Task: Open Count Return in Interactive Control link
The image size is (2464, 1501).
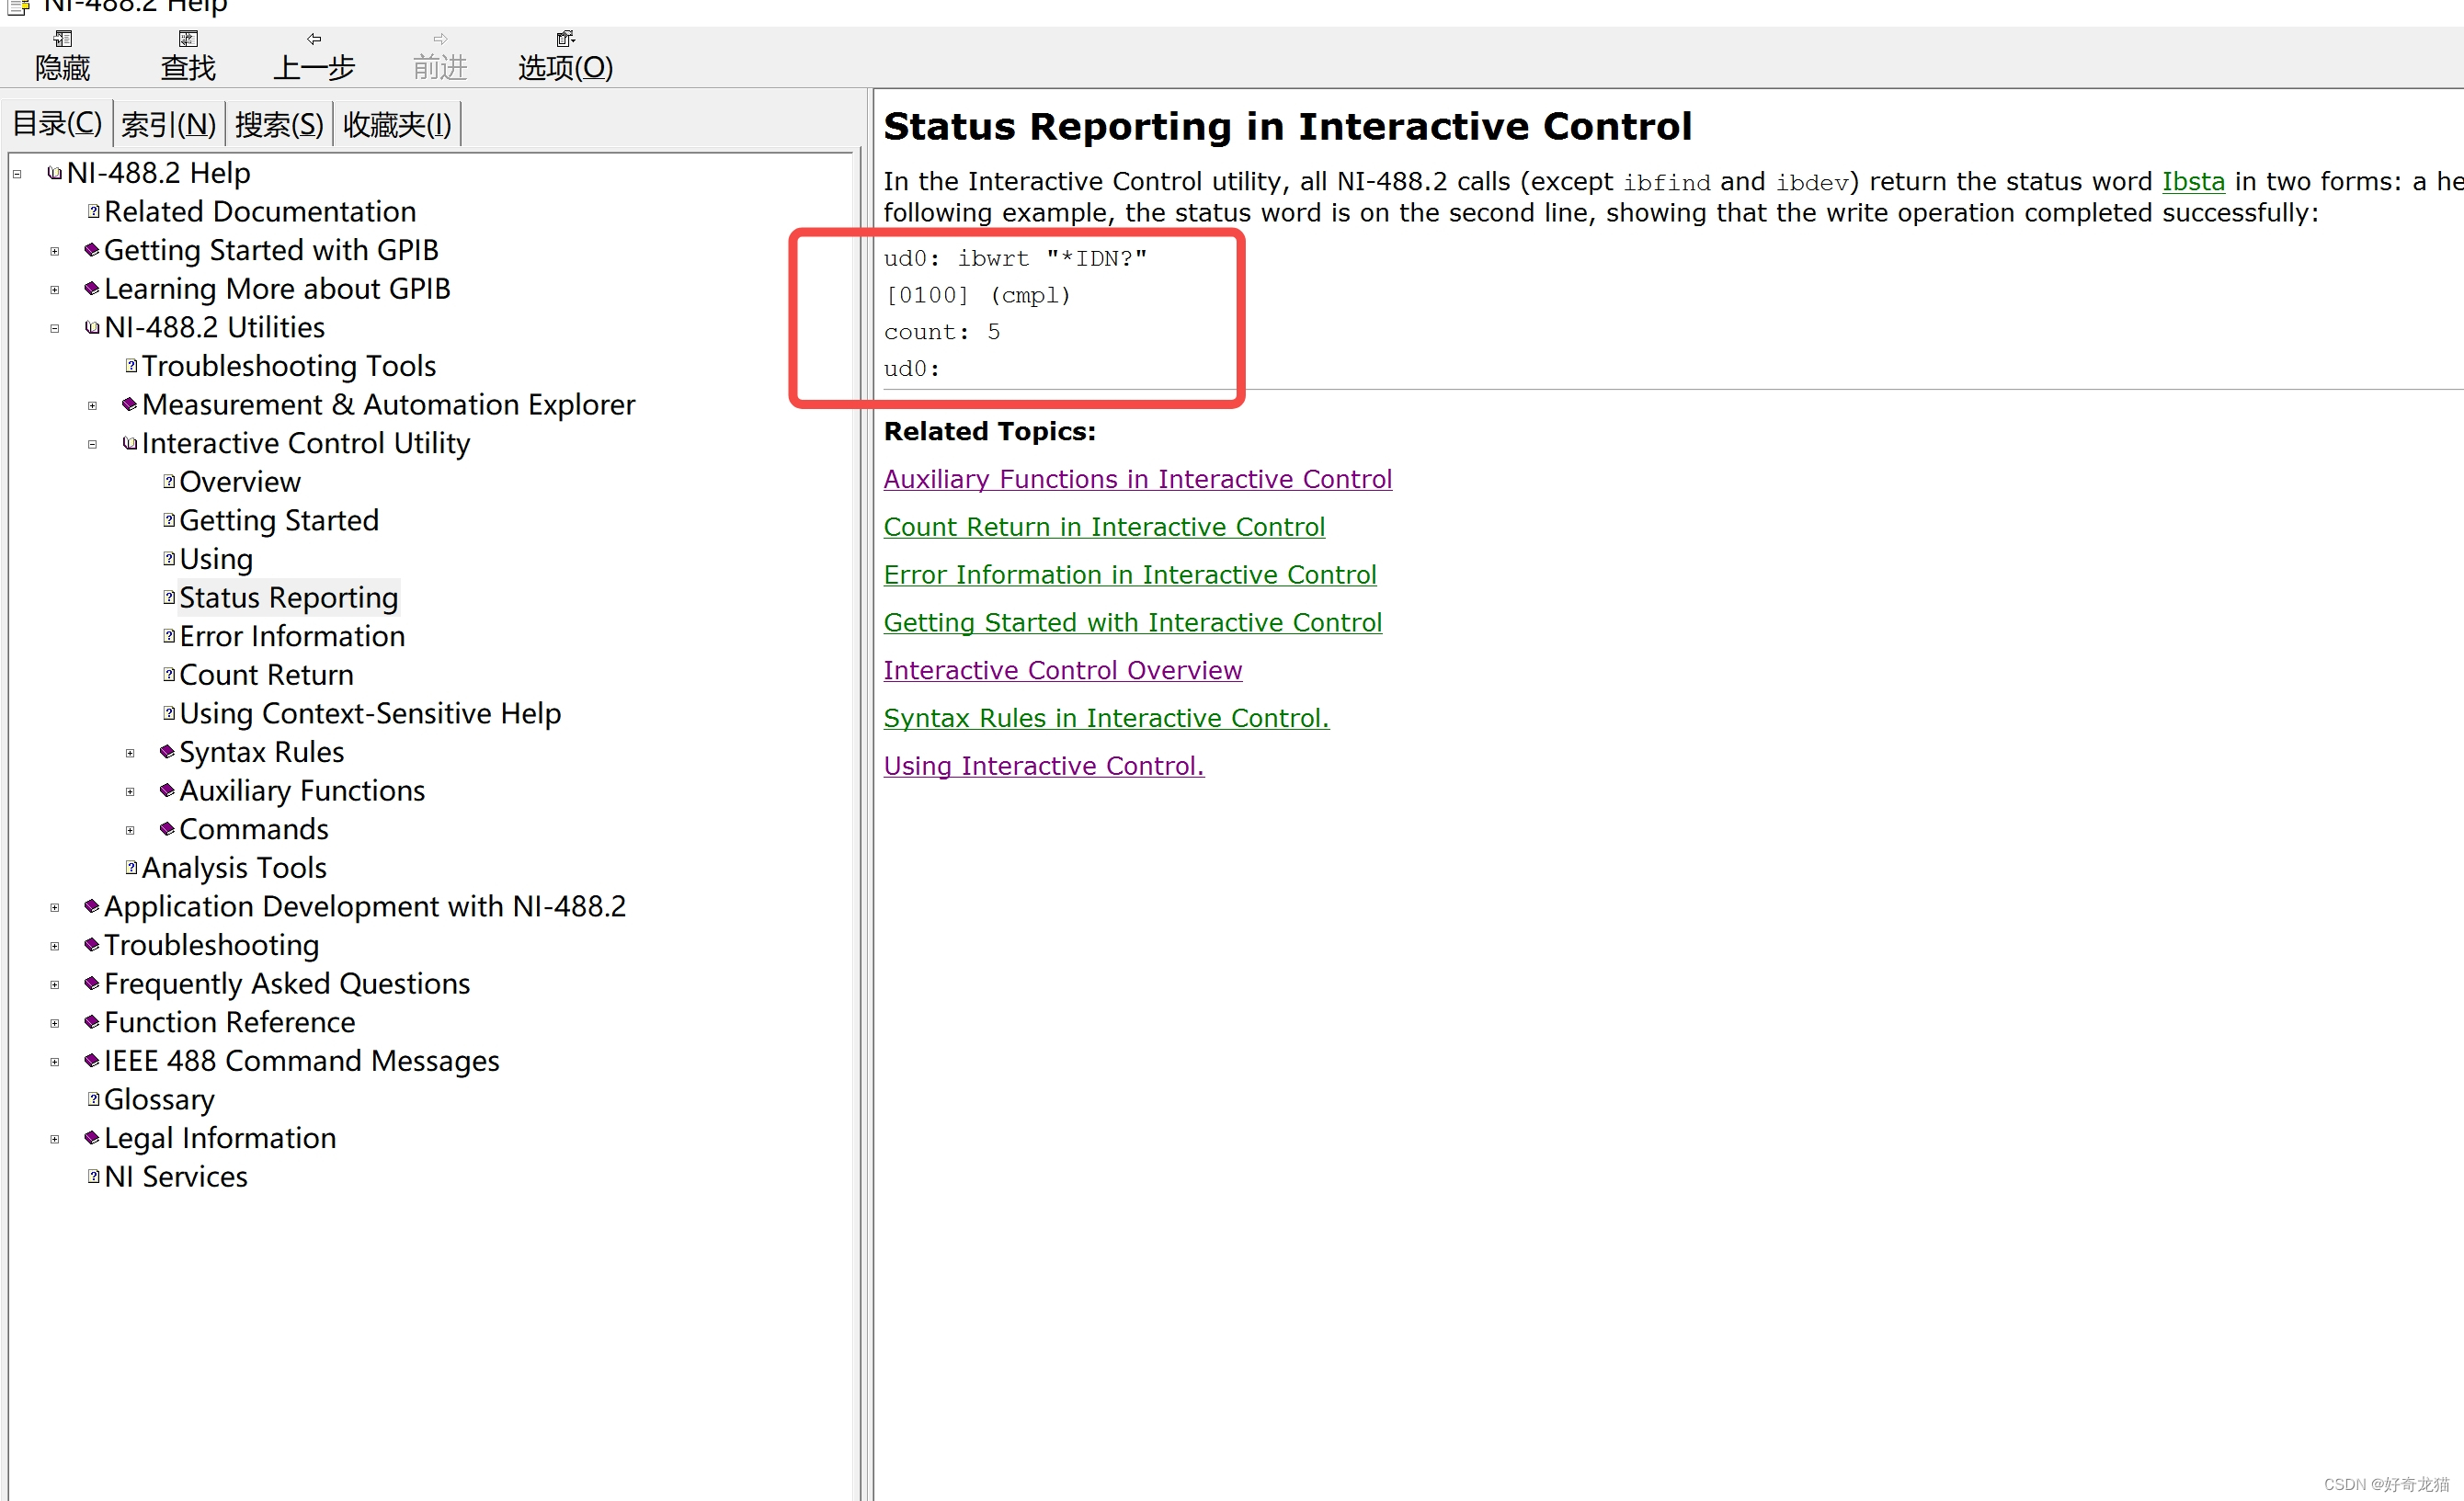Action: pyautogui.click(x=1103, y=527)
